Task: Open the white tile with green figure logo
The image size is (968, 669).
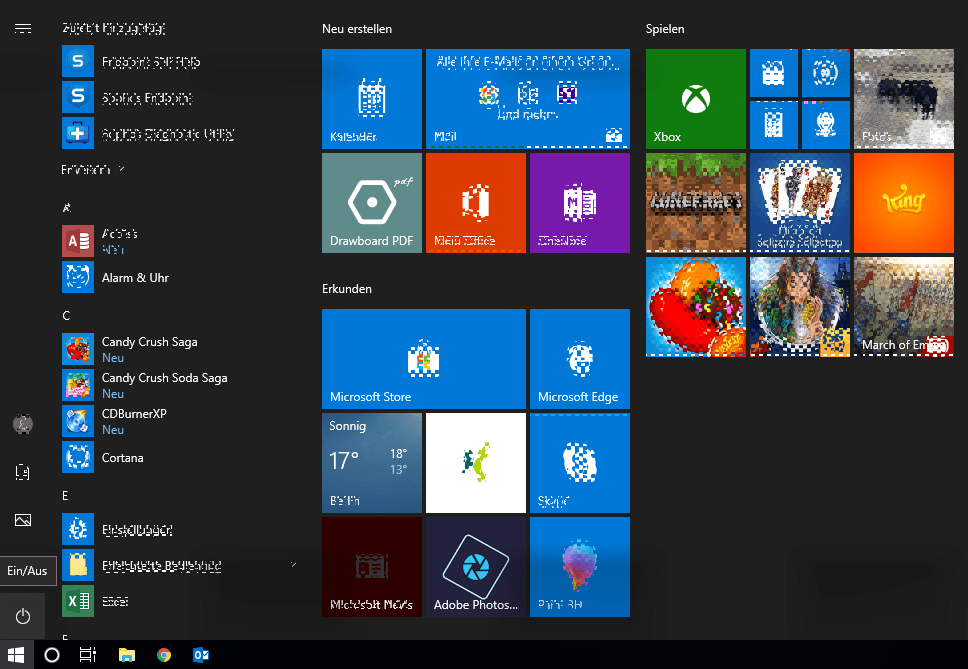Action: (x=476, y=463)
